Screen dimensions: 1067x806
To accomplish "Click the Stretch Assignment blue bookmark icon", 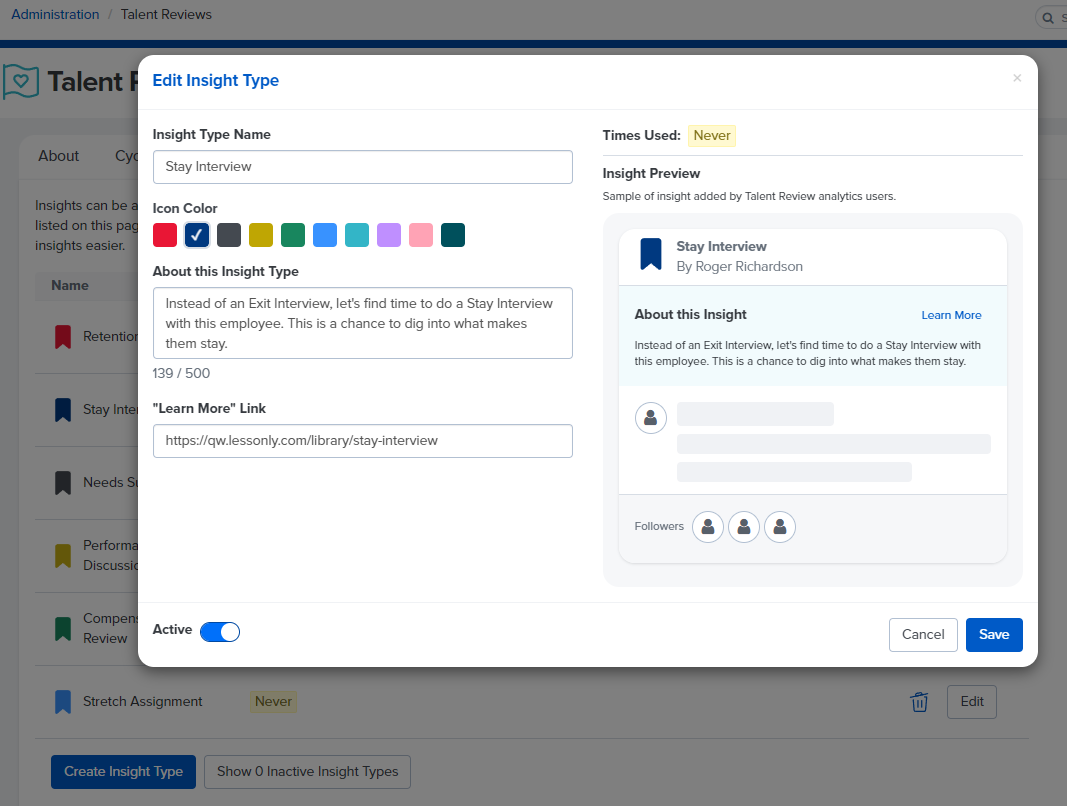I will pyautogui.click(x=63, y=702).
